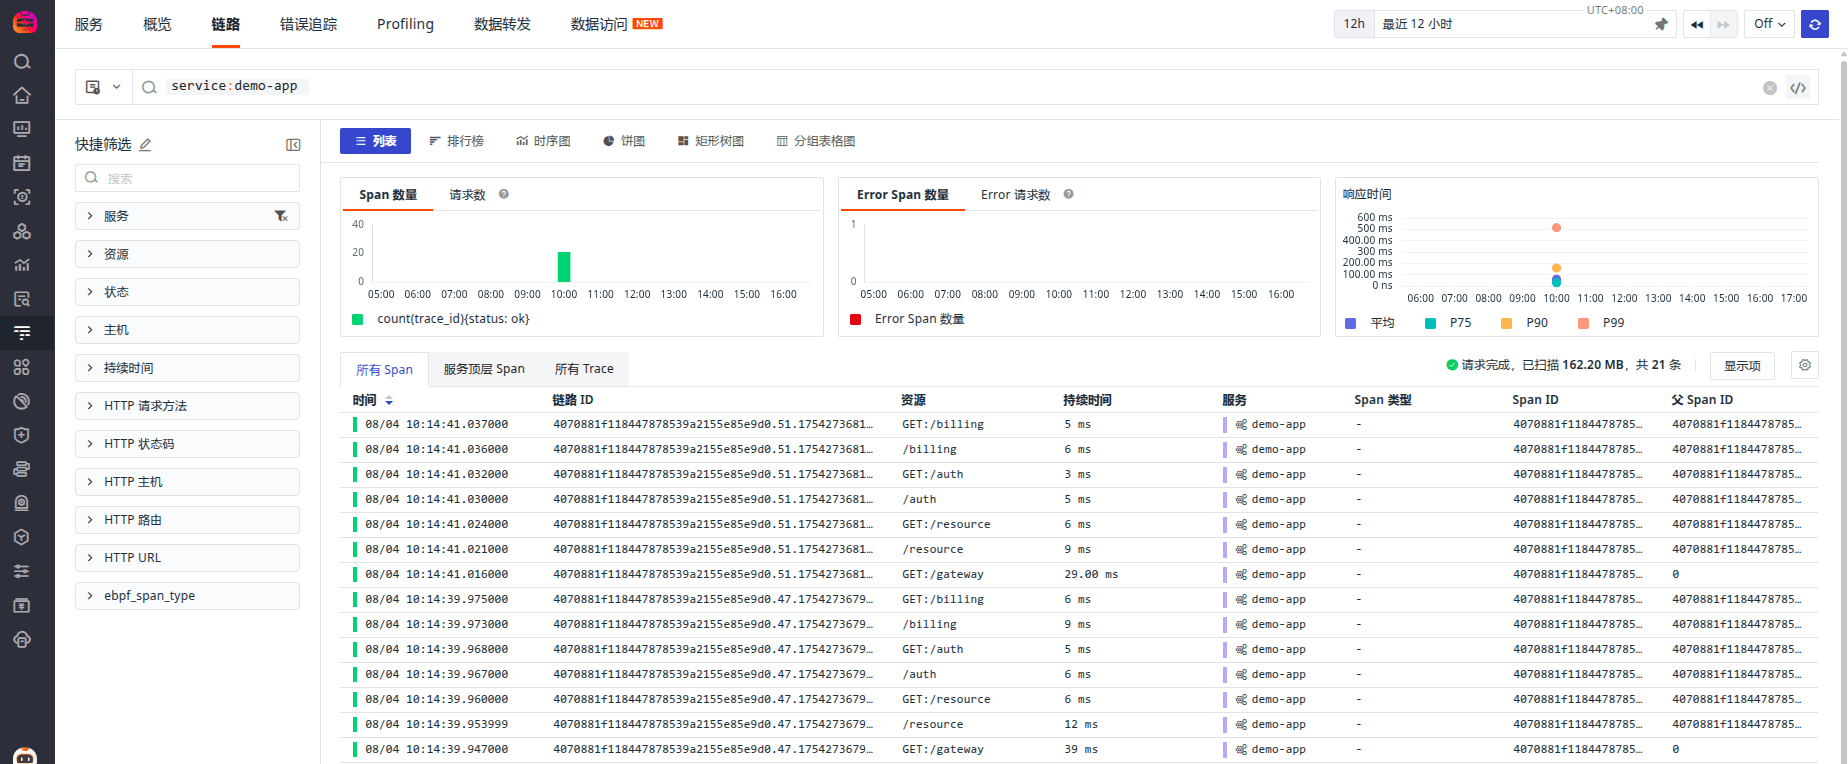This screenshot has height=764, width=1848.
Task: Click the refresh button in top bar
Action: point(1815,24)
